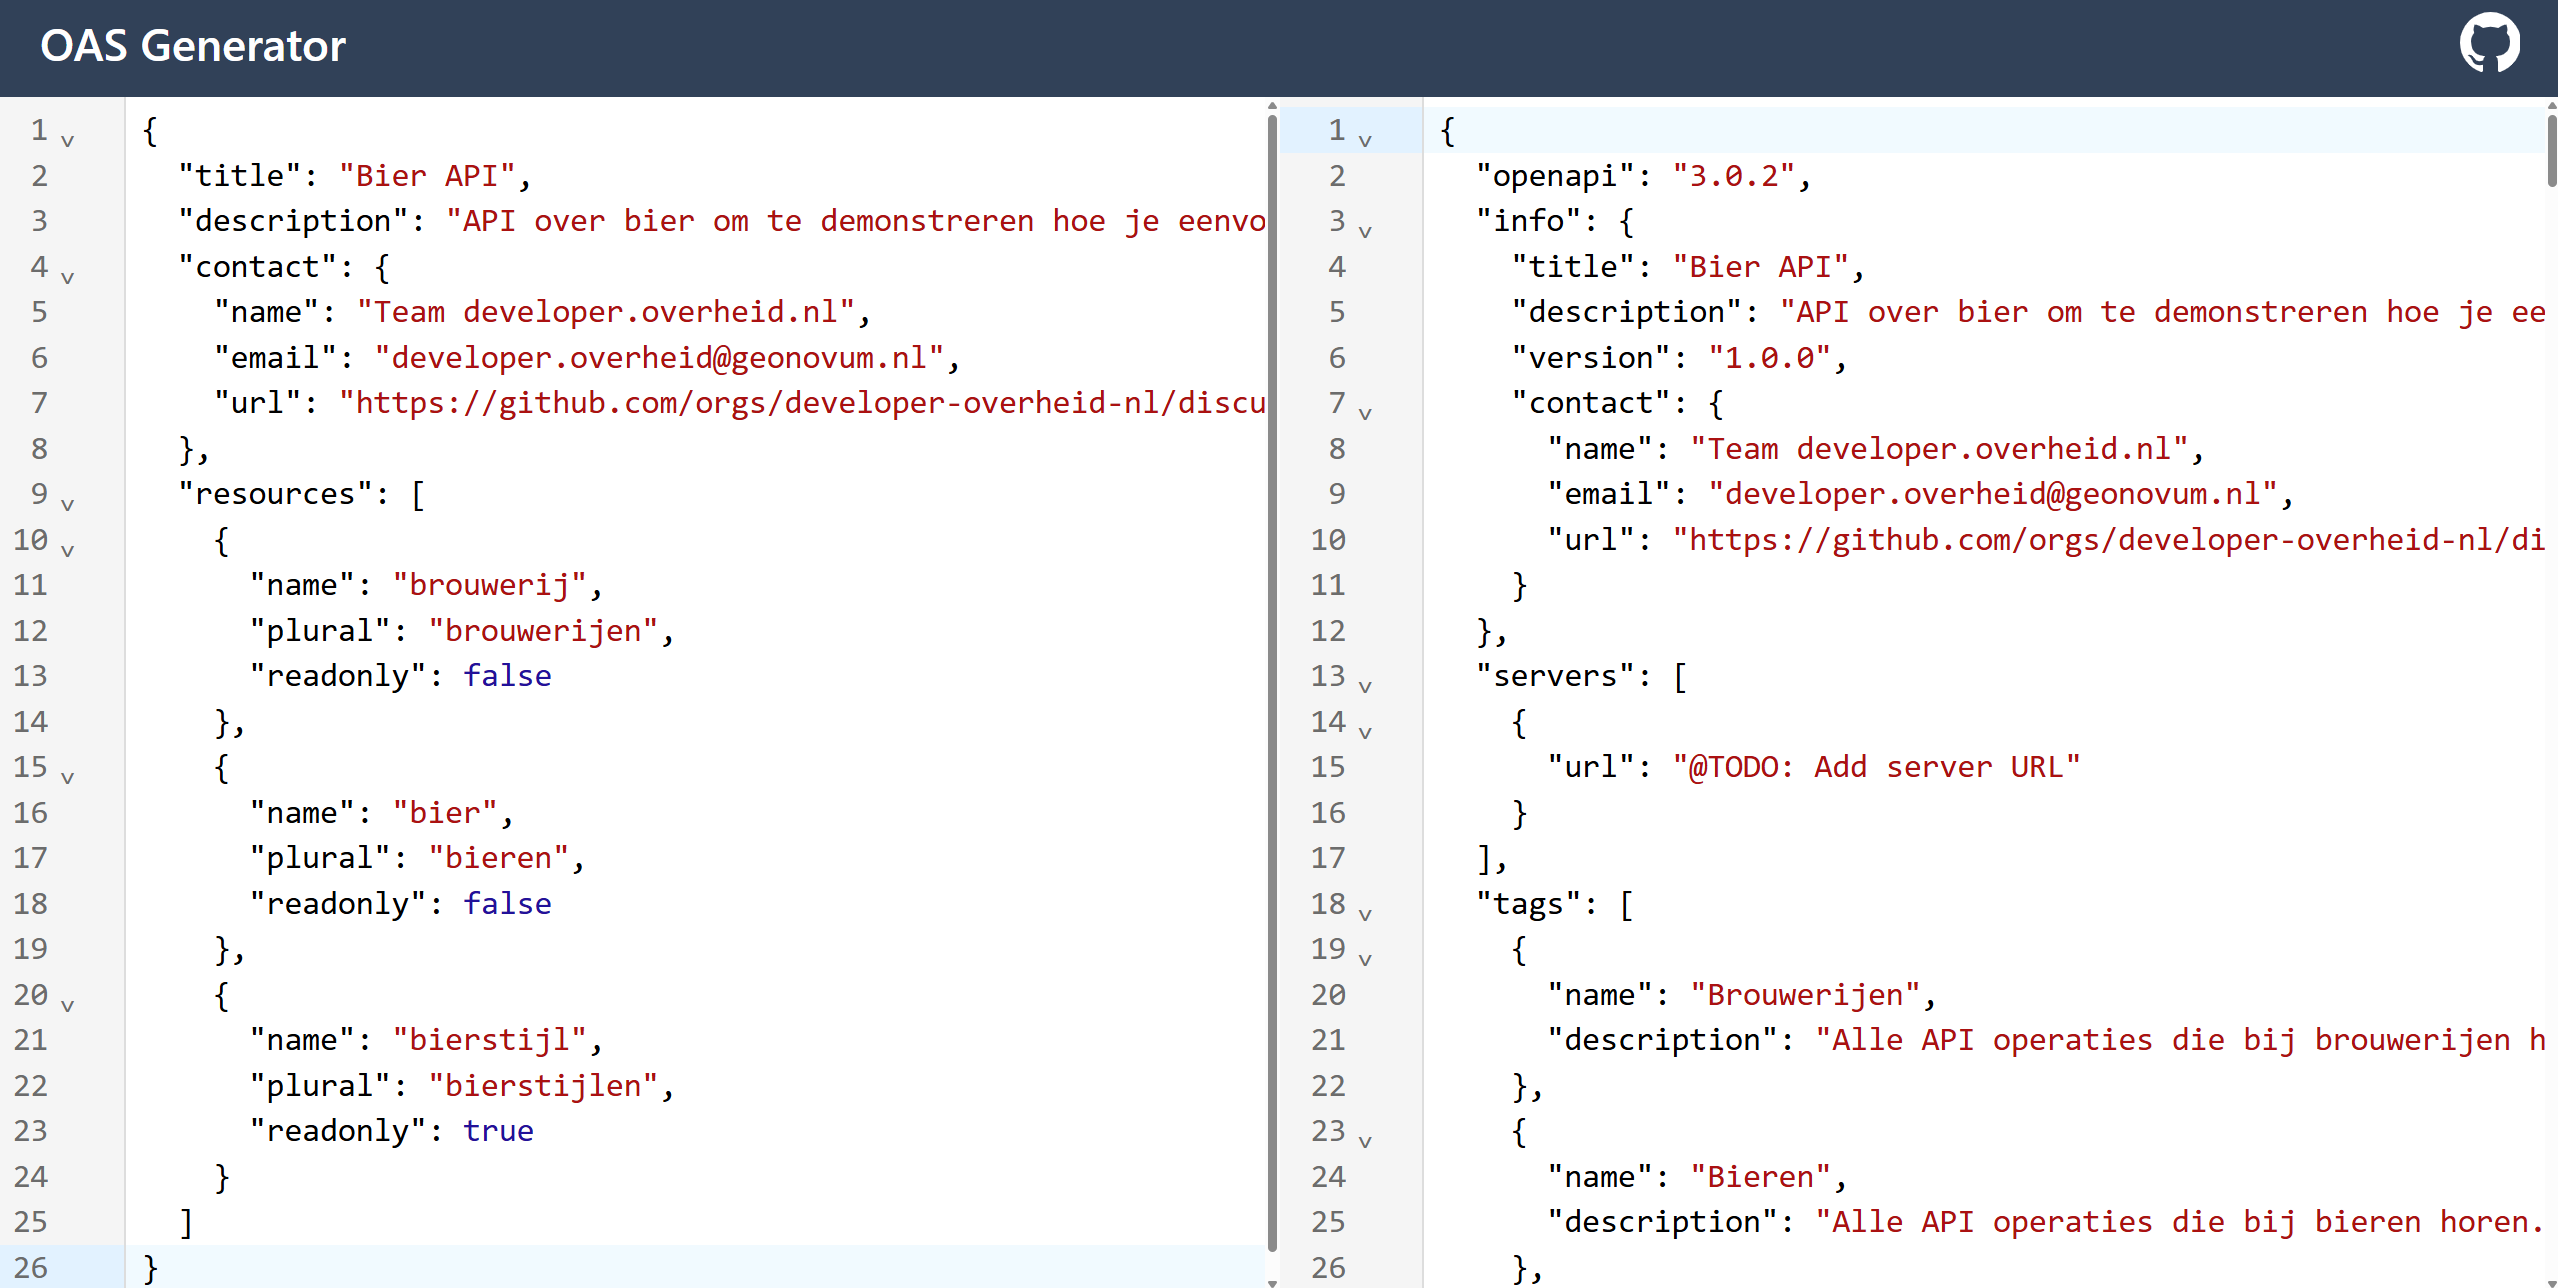This screenshot has height=1288, width=2558.
Task: Click the left editor vertical scrollbar
Action: tap(1272, 680)
